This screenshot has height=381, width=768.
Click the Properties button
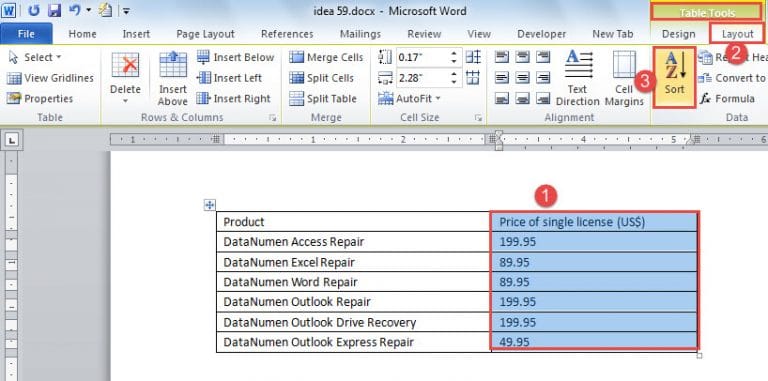[40, 98]
